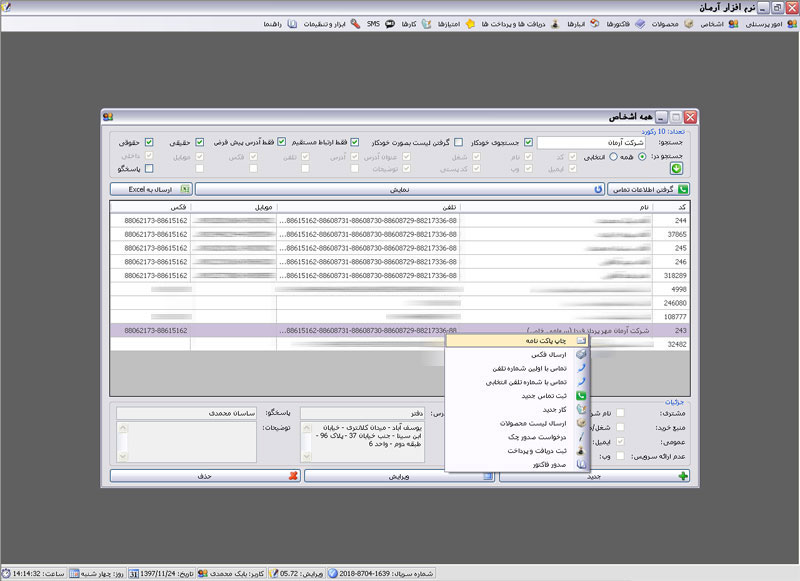Click the serial number icon in status bar
800x581 pixels.
pos(333,574)
